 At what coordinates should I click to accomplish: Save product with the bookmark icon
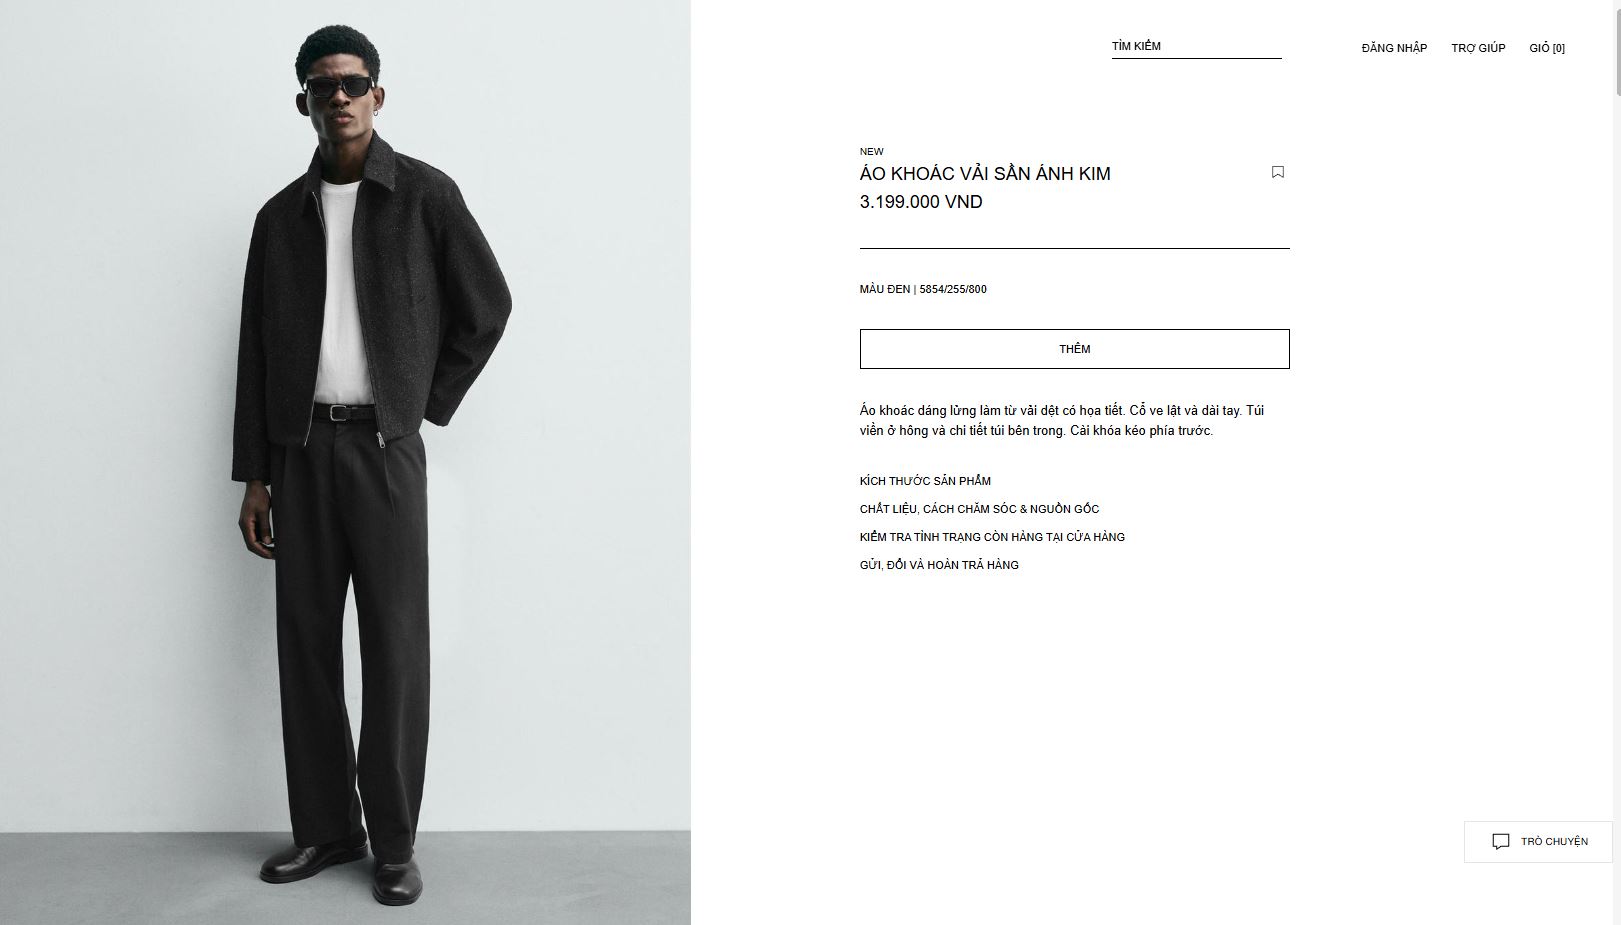(x=1277, y=172)
